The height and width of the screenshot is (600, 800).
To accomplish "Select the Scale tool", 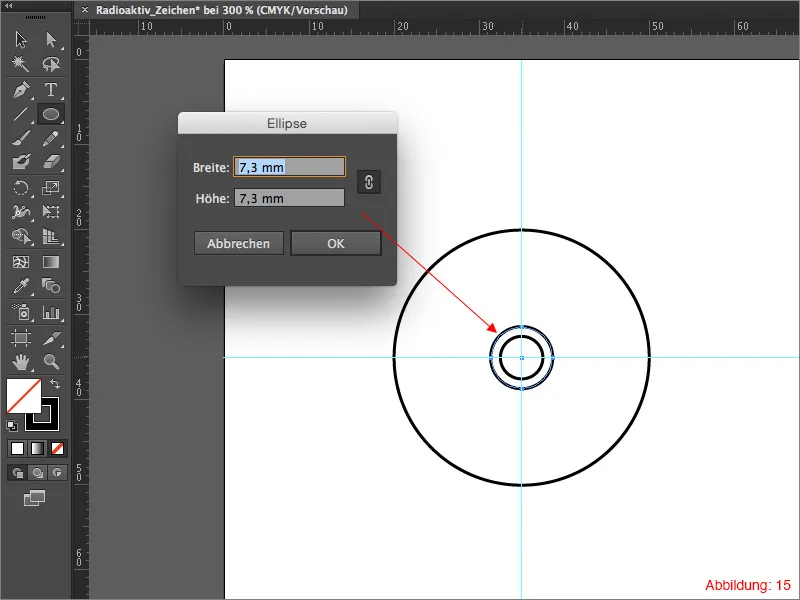I will (51, 188).
